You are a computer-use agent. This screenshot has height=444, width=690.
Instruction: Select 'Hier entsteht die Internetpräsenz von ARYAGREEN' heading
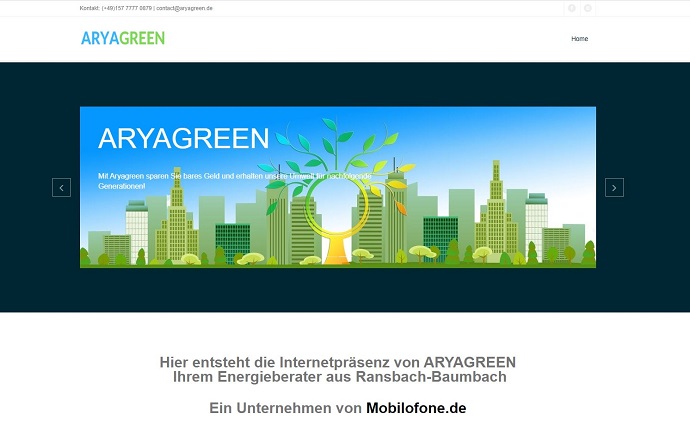tap(338, 362)
